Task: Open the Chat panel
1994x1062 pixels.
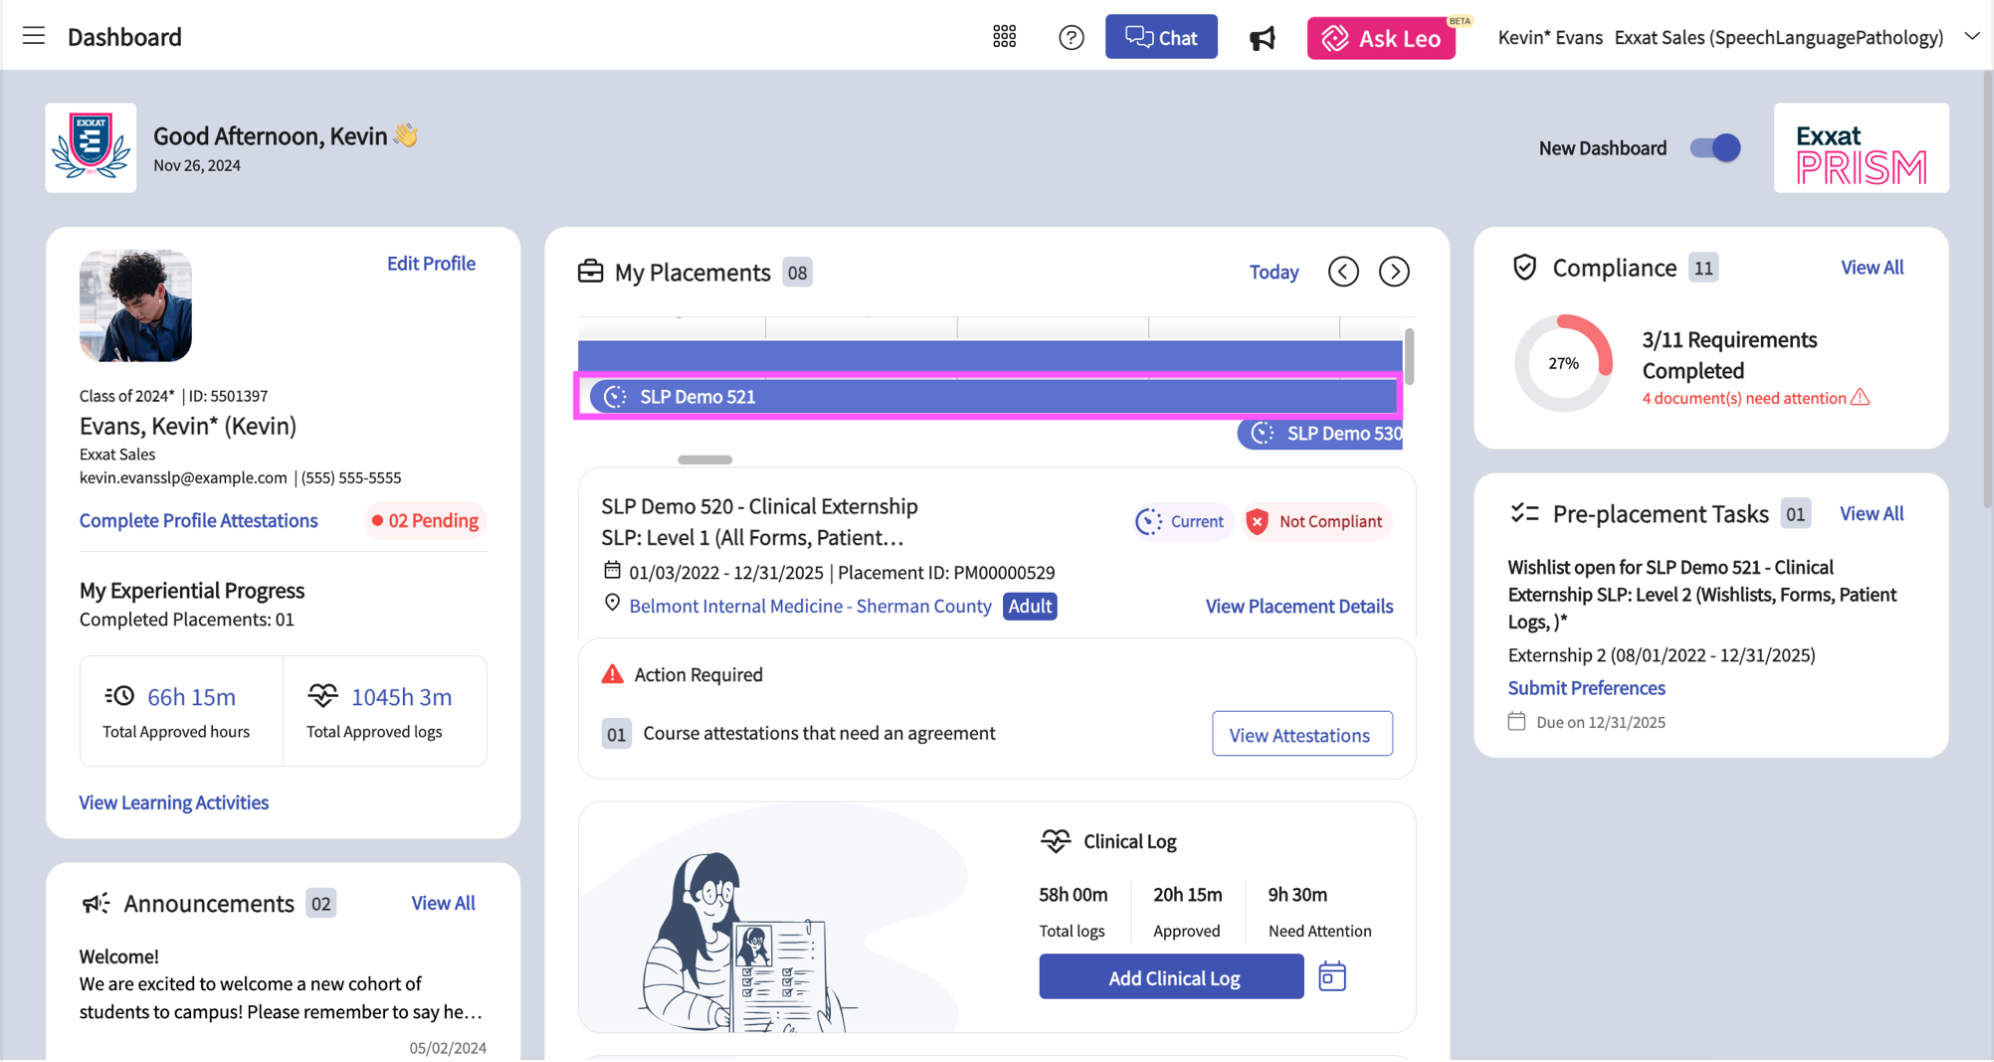Action: coord(1161,37)
